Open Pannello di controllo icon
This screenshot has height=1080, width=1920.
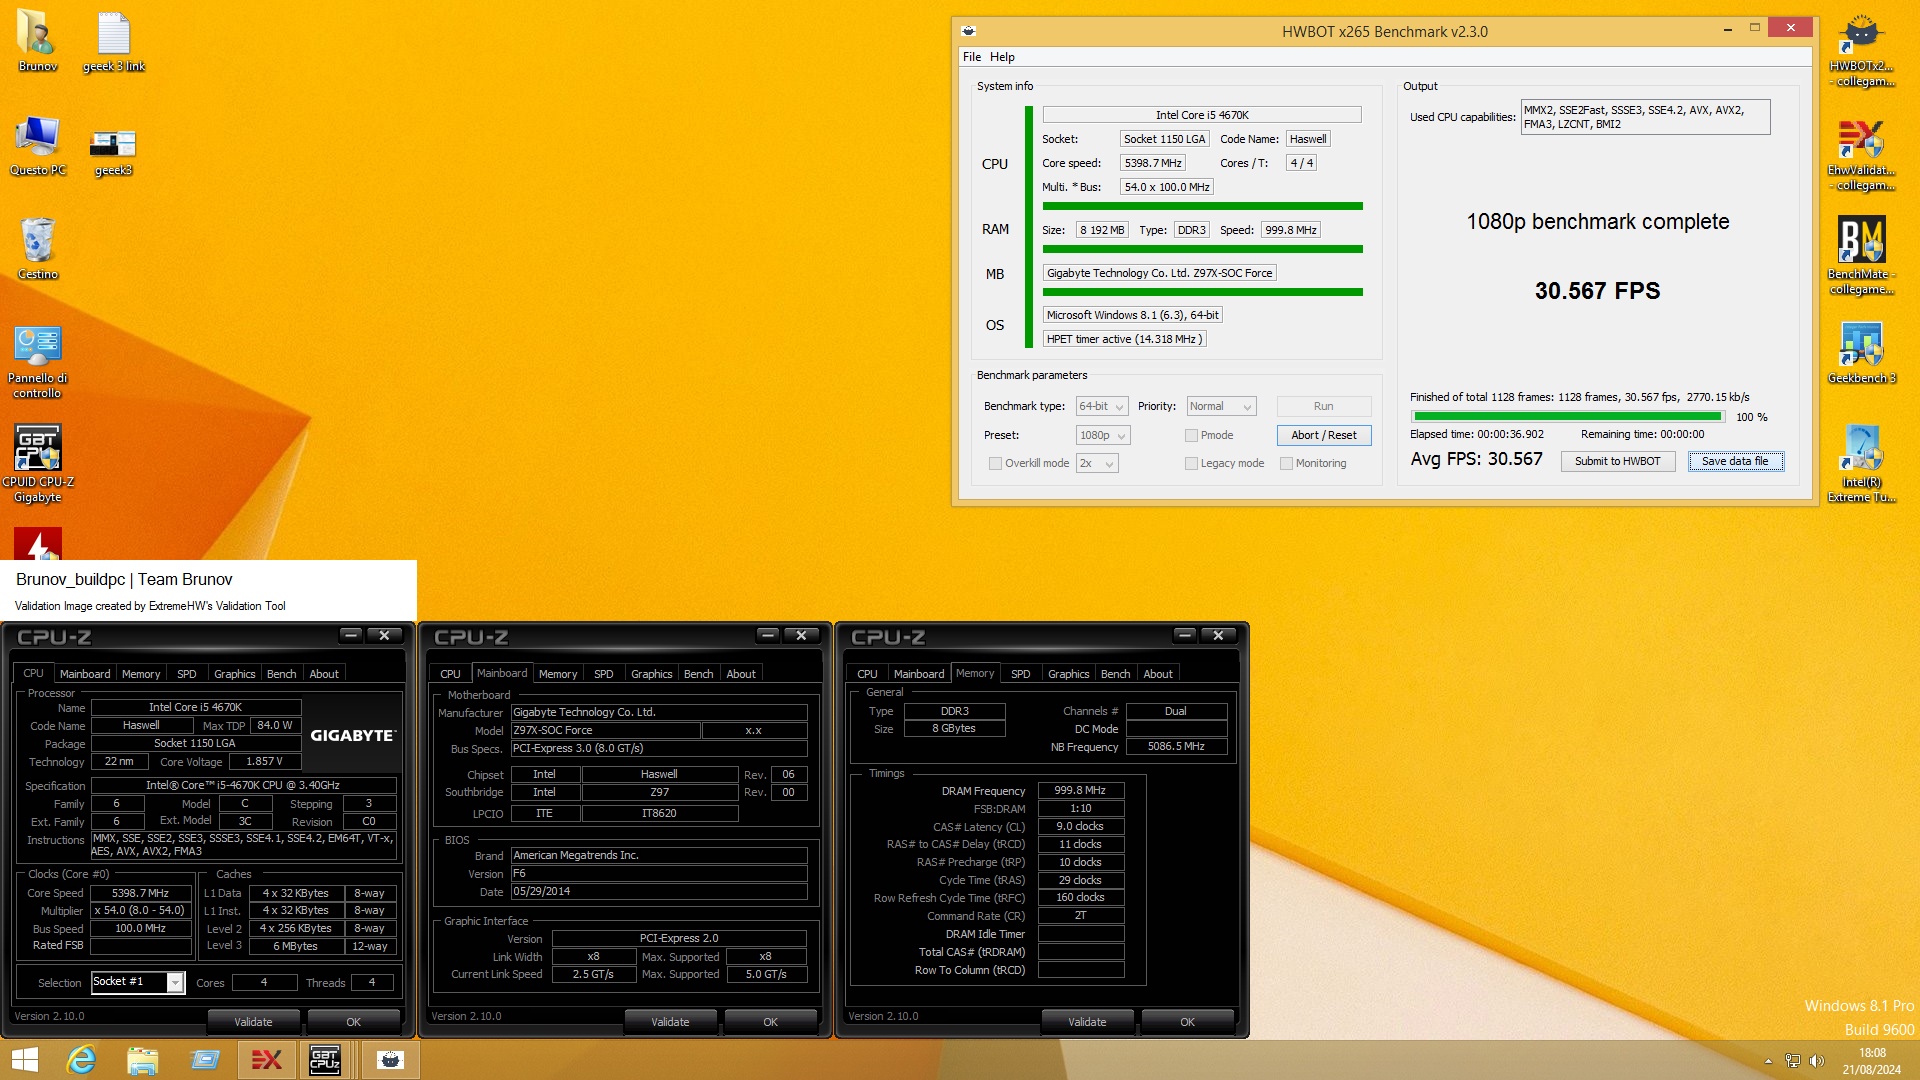click(37, 362)
